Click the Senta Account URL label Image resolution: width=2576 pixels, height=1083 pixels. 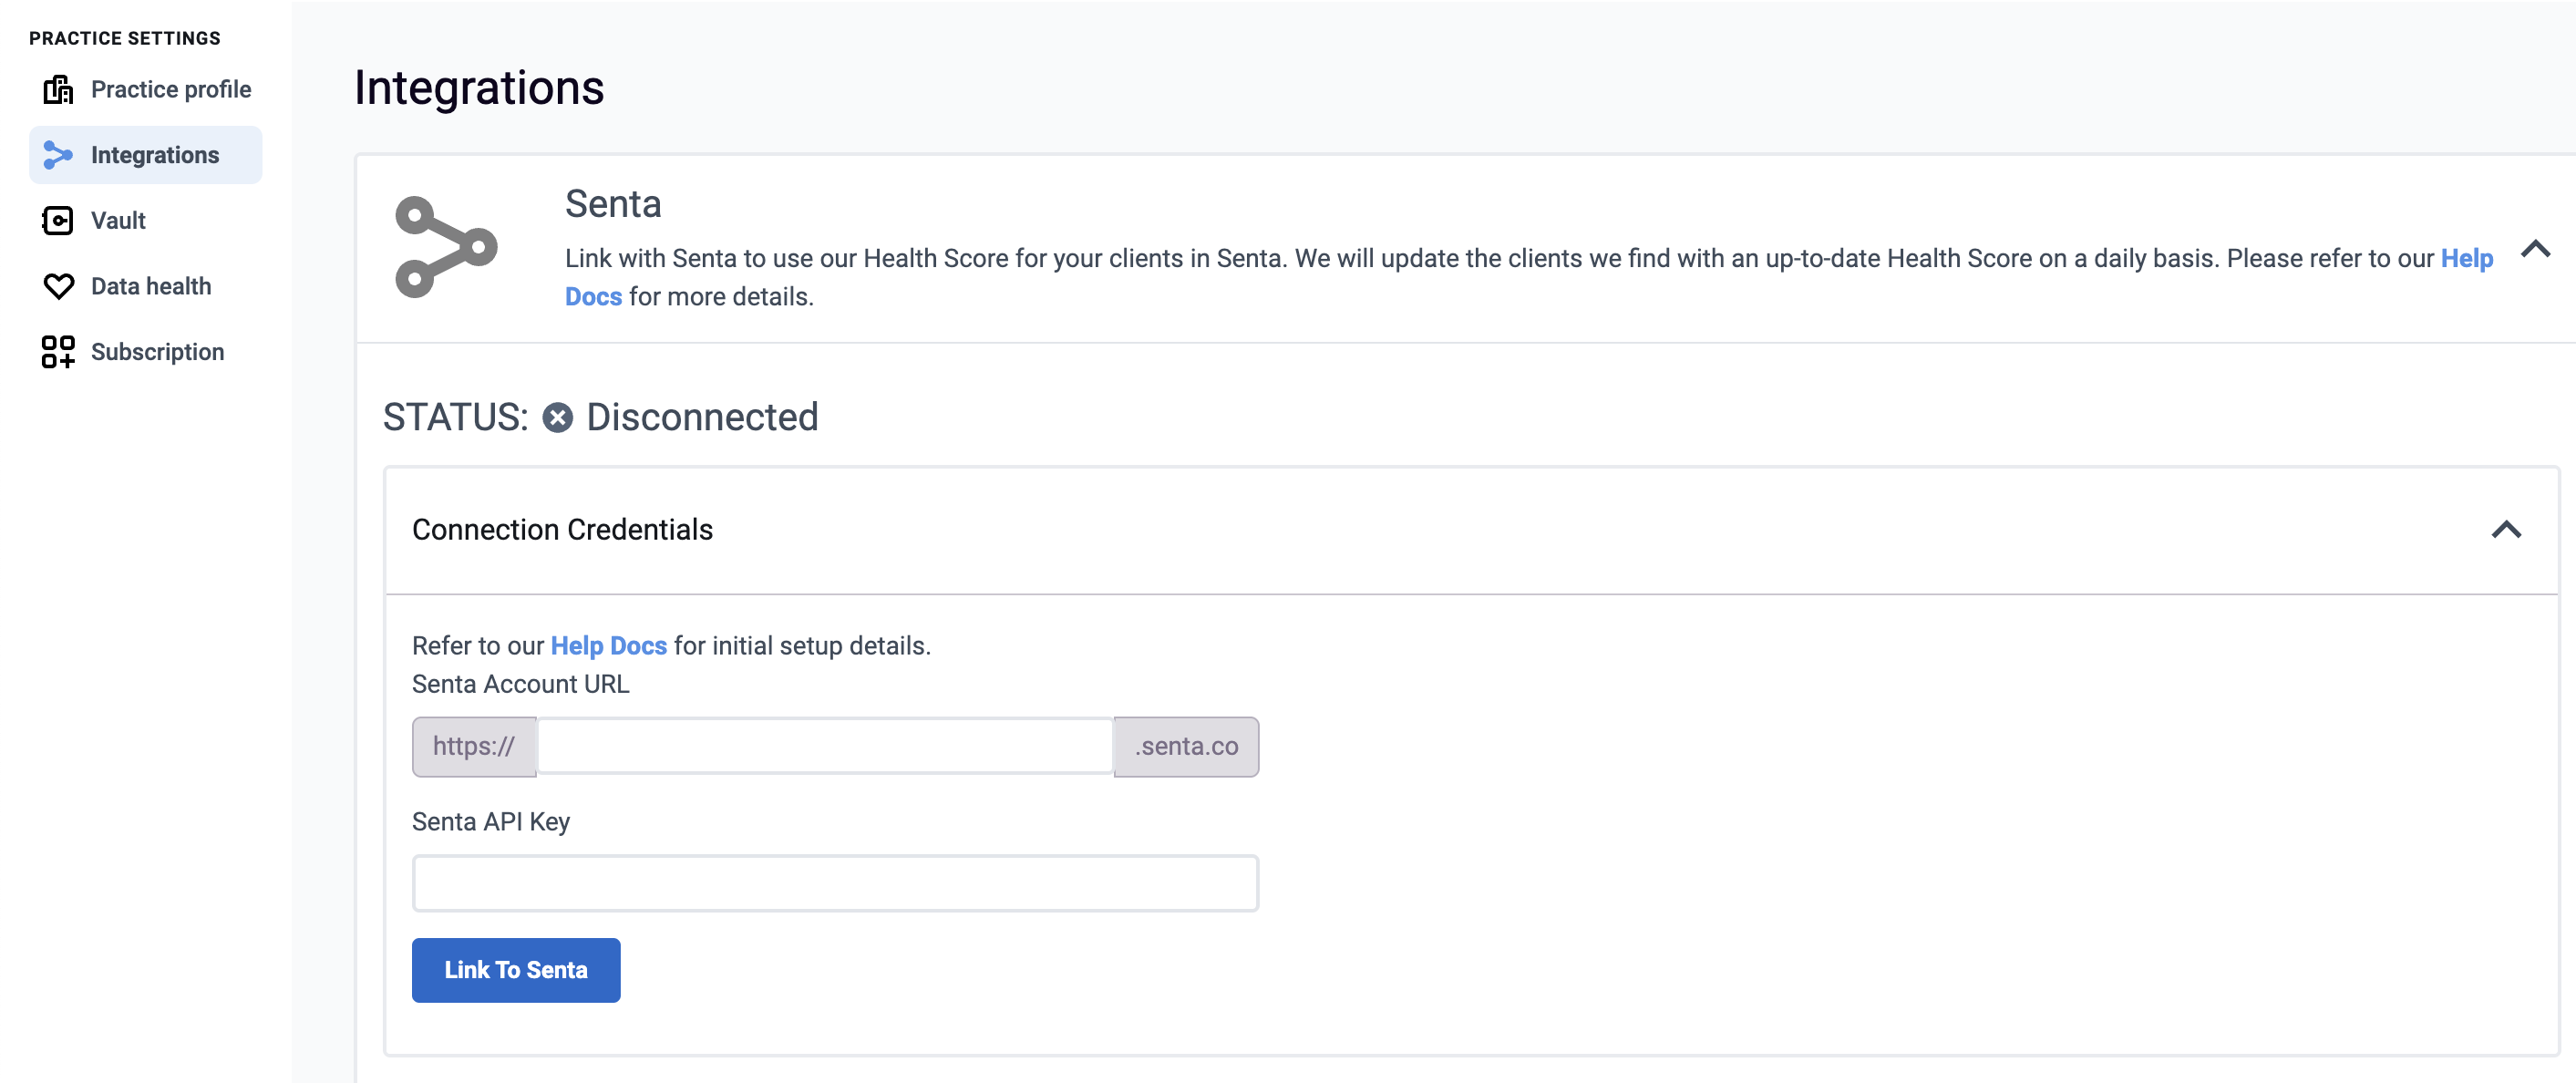pos(521,685)
